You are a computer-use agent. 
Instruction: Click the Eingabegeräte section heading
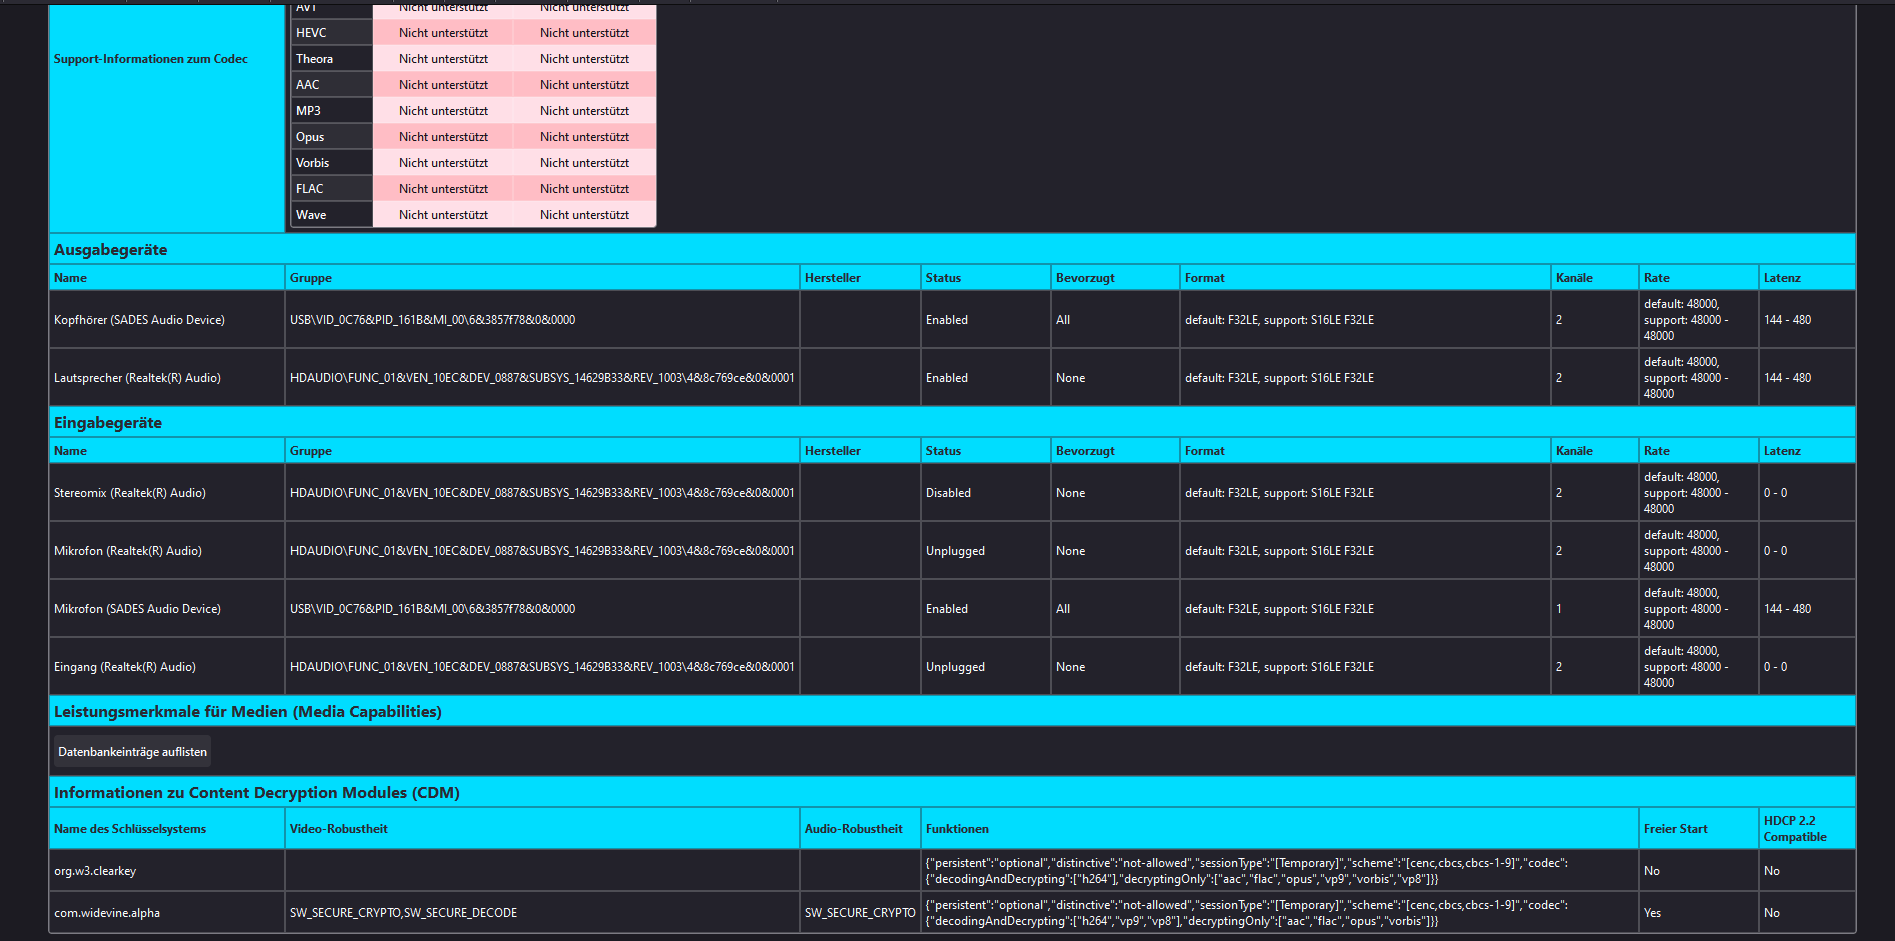[x=108, y=423]
